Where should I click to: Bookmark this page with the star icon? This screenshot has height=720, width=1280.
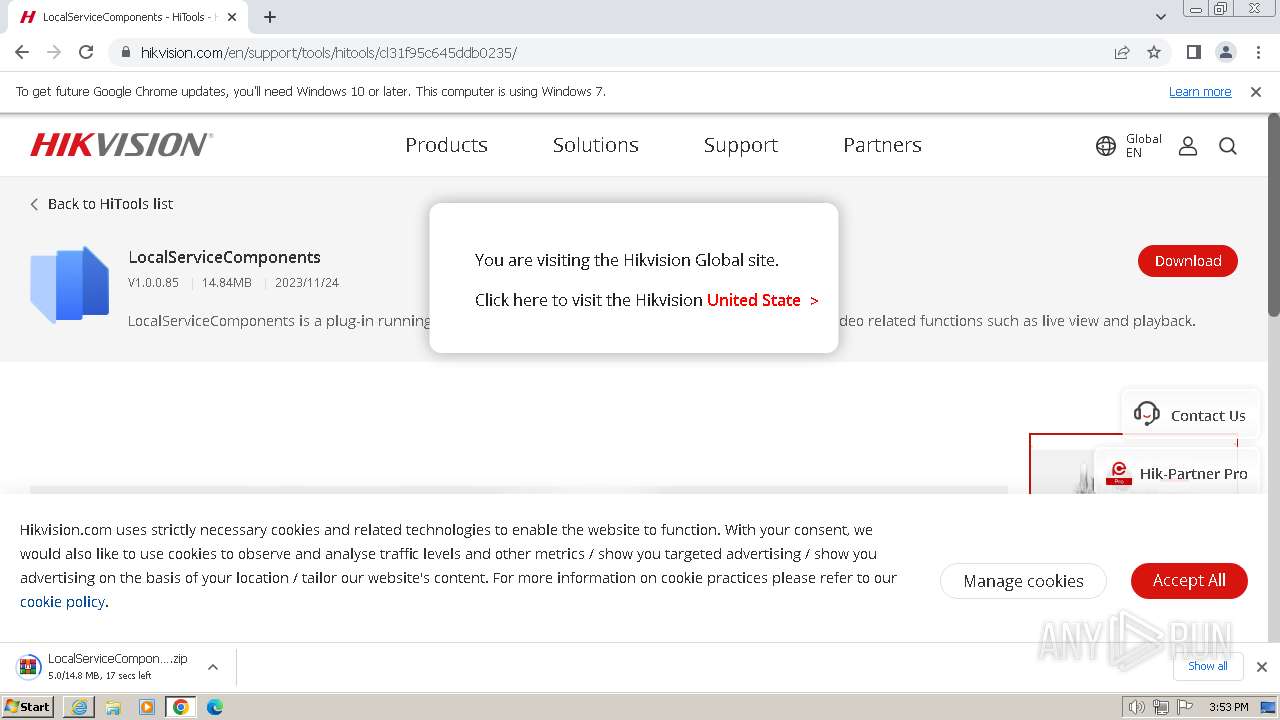pyautogui.click(x=1154, y=52)
